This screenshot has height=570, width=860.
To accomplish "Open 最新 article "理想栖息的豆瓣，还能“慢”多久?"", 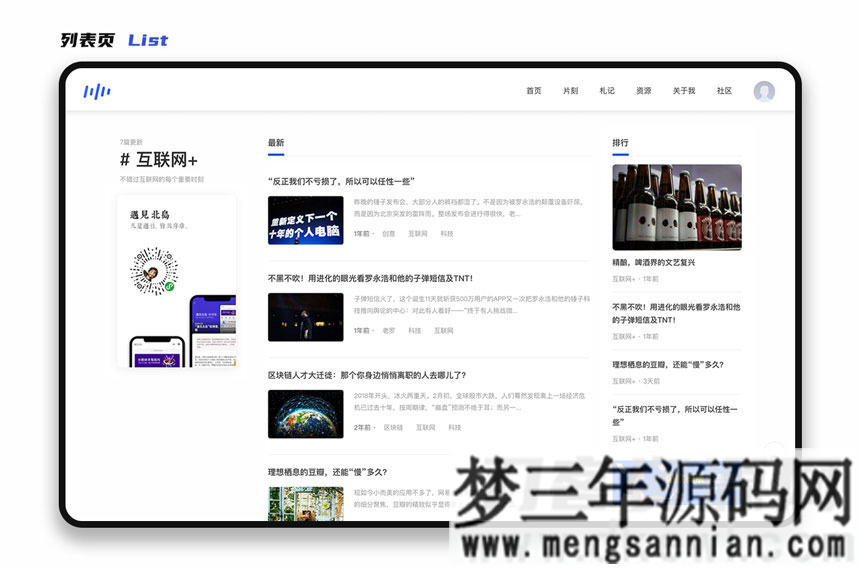I will click(327, 472).
